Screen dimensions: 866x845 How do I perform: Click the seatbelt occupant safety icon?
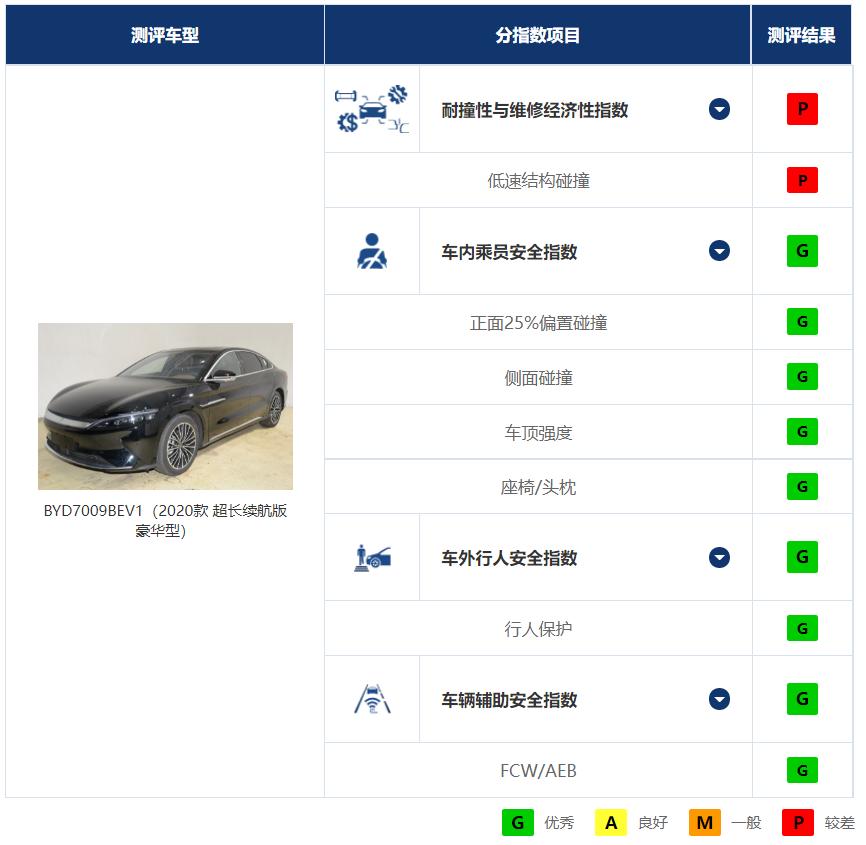point(371,251)
